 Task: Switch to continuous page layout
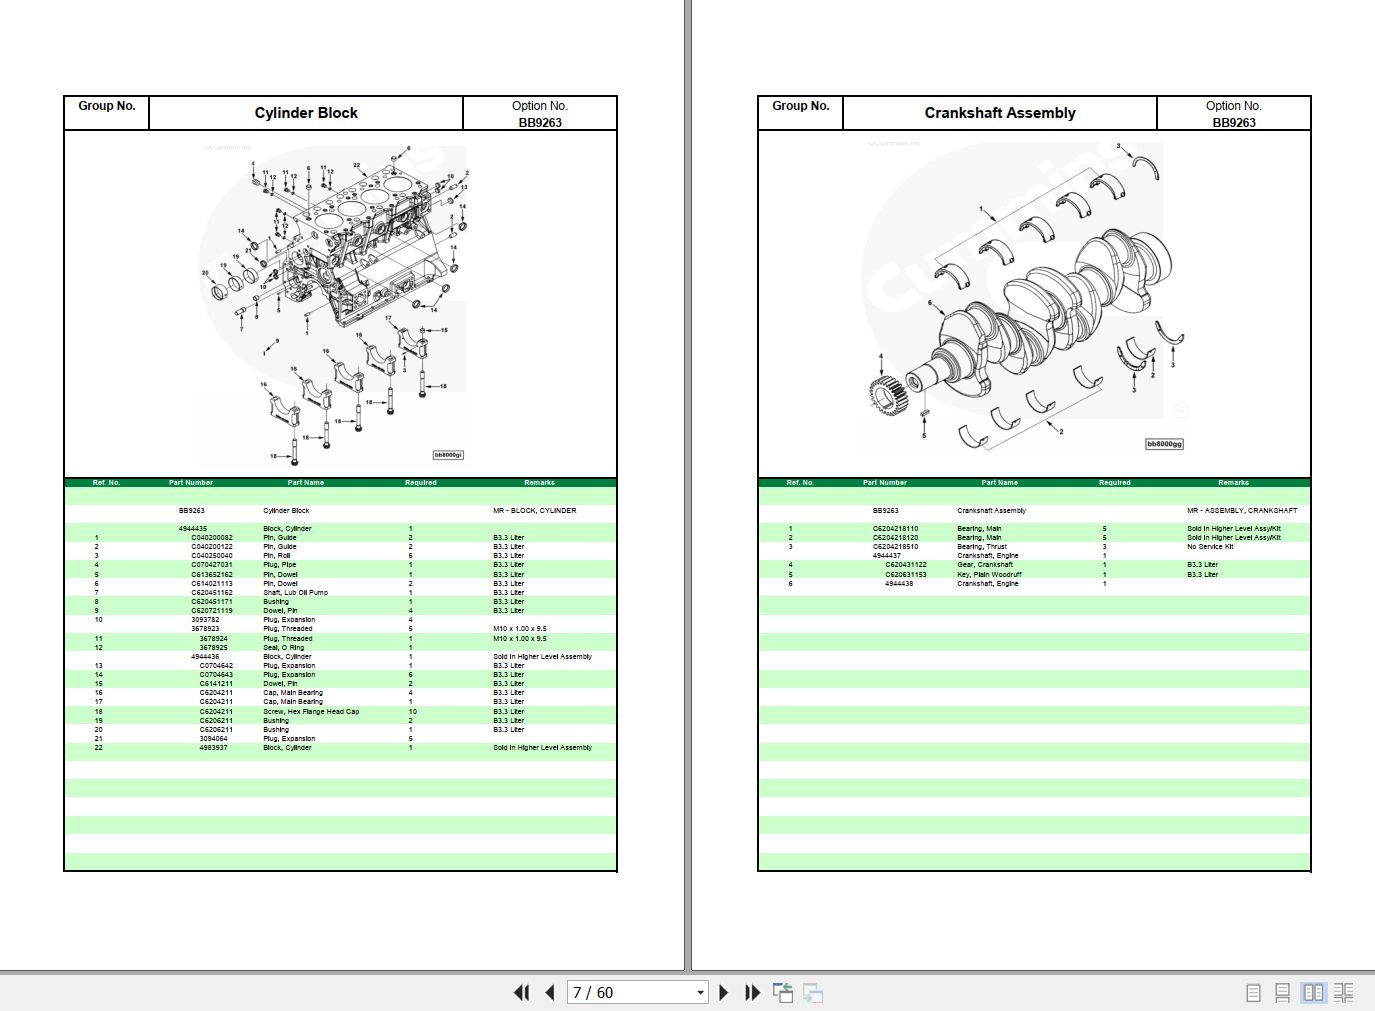(x=1282, y=992)
